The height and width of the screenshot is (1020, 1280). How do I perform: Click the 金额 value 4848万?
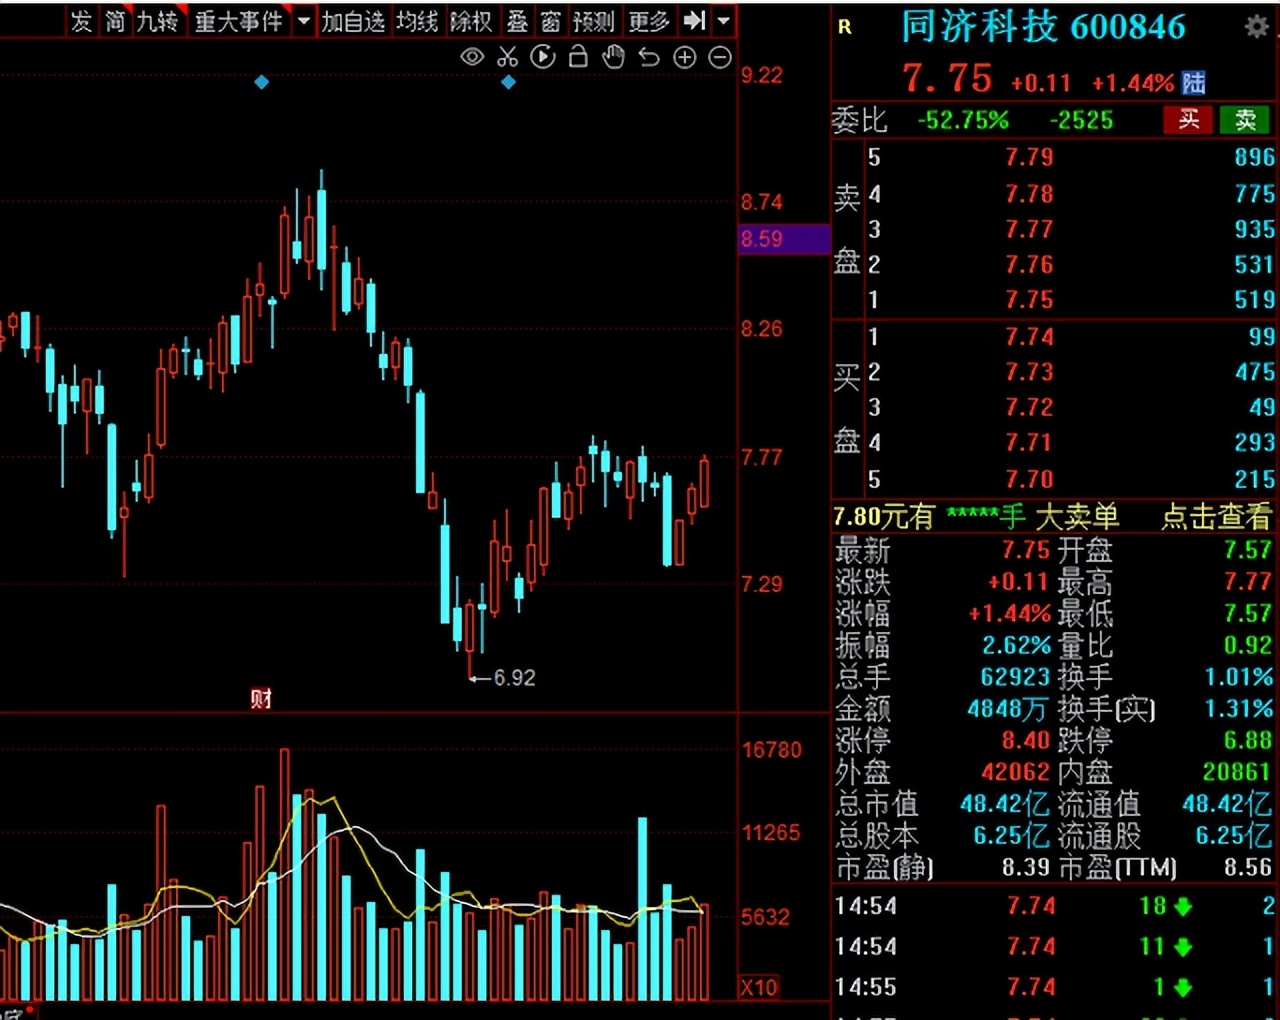pos(1007,709)
